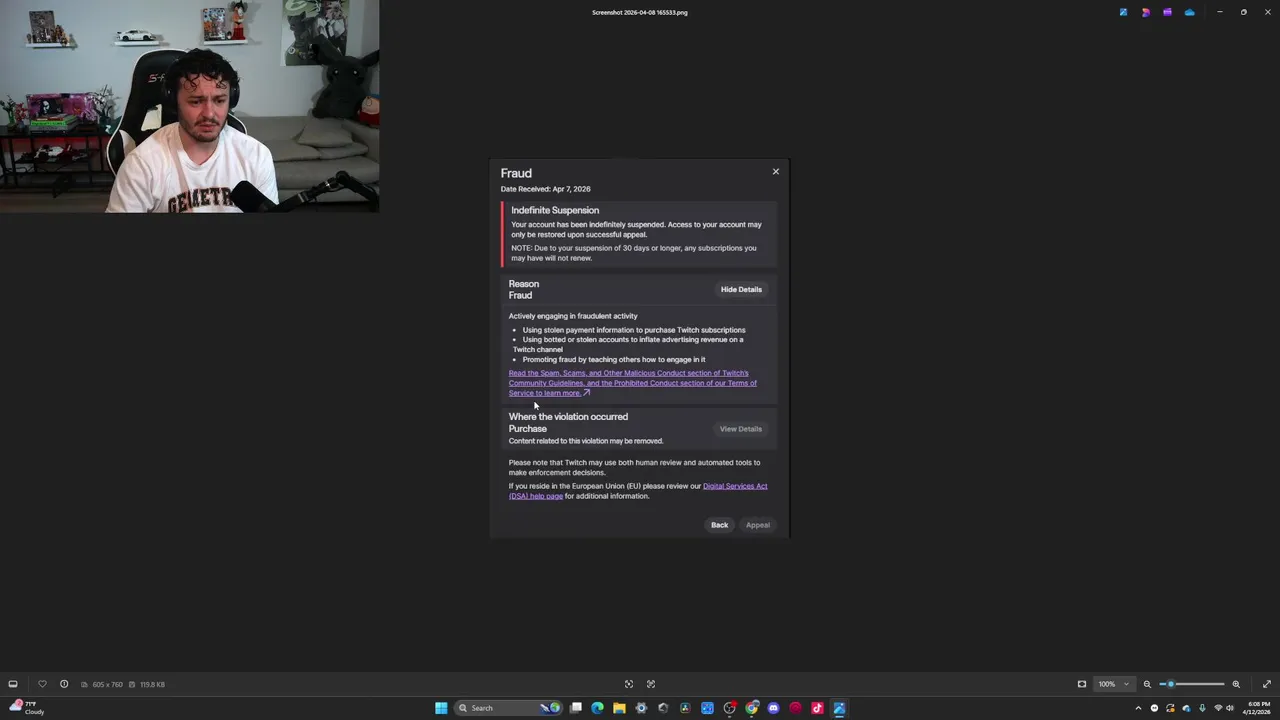Mark the image as favorite with heart icon
This screenshot has height=720, width=1280.
pyautogui.click(x=42, y=684)
